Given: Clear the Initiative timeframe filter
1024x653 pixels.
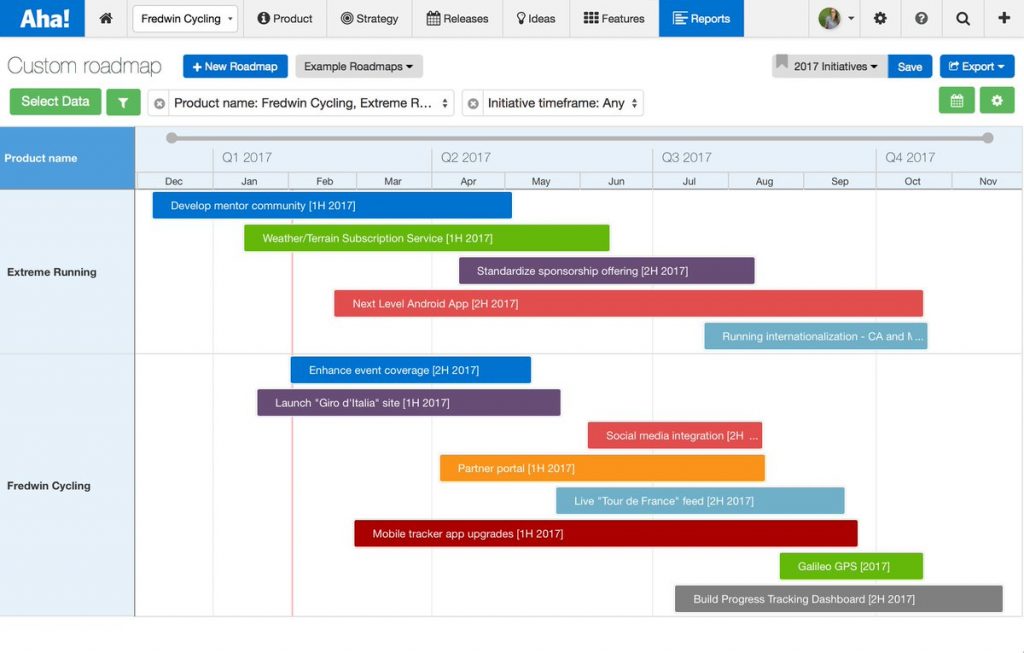Looking at the screenshot, I should tap(473, 103).
